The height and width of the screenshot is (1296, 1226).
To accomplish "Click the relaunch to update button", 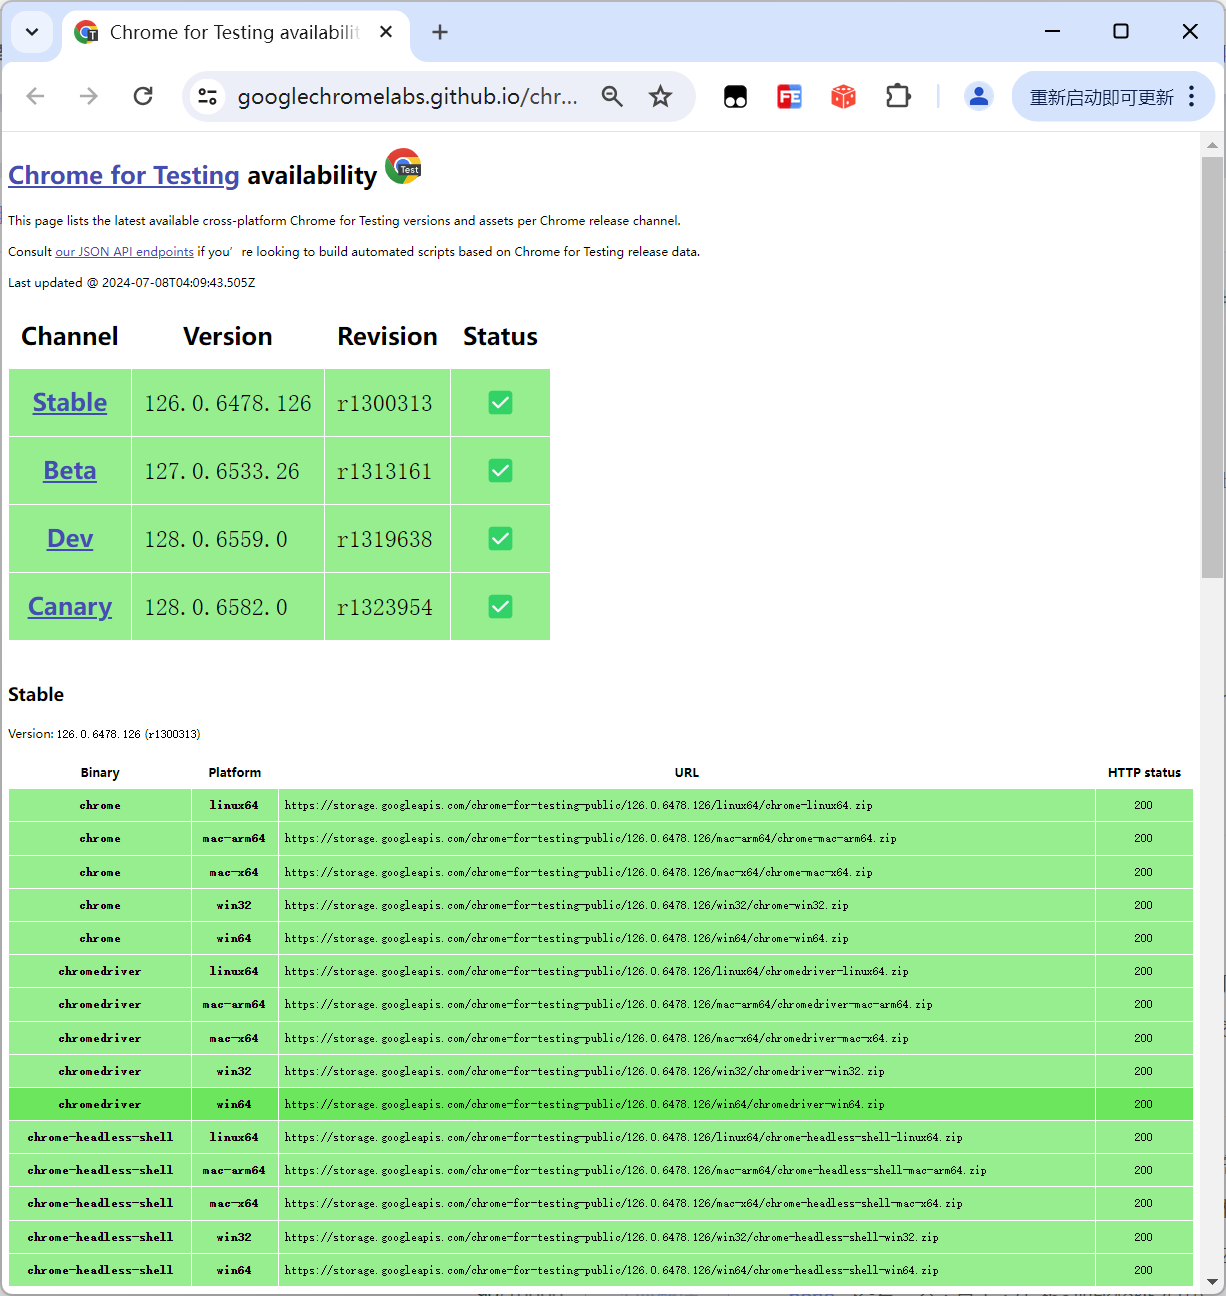I will click(1101, 96).
